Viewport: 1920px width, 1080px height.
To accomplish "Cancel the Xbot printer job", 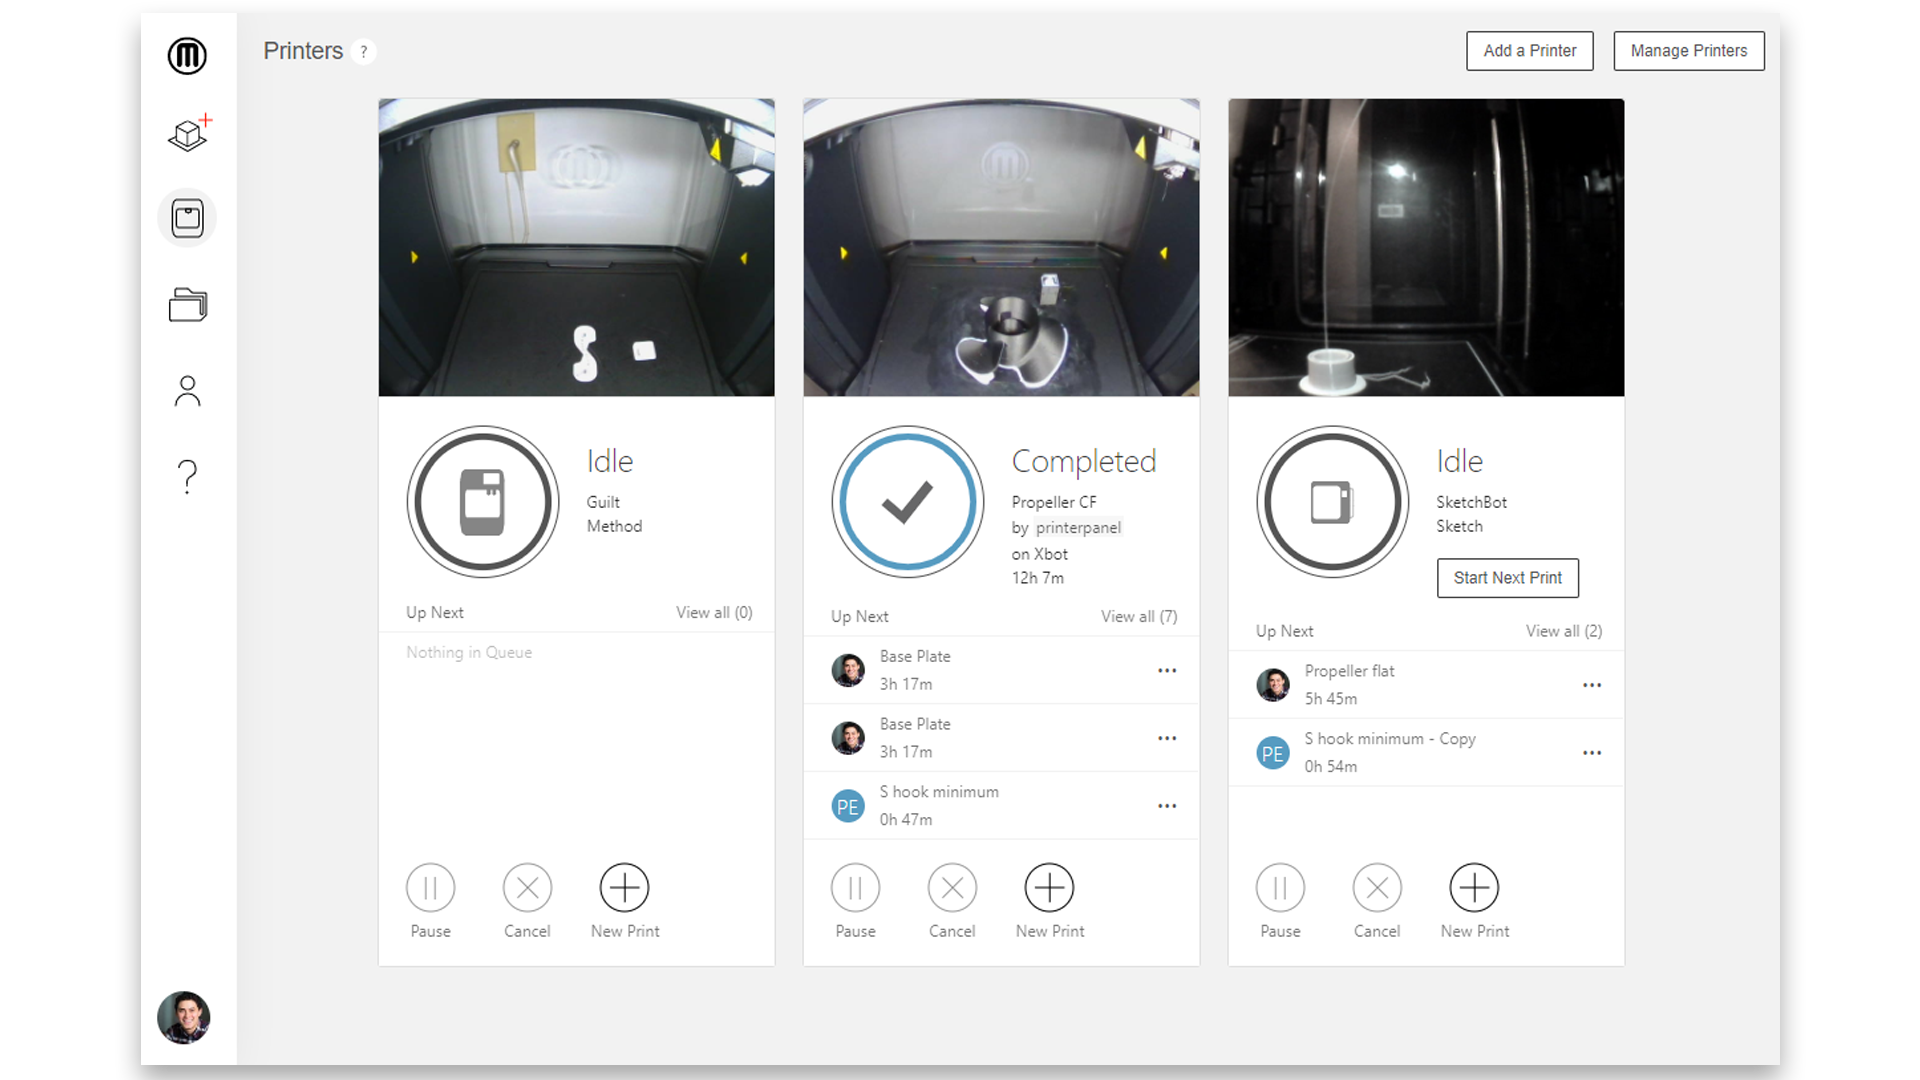I will [952, 888].
